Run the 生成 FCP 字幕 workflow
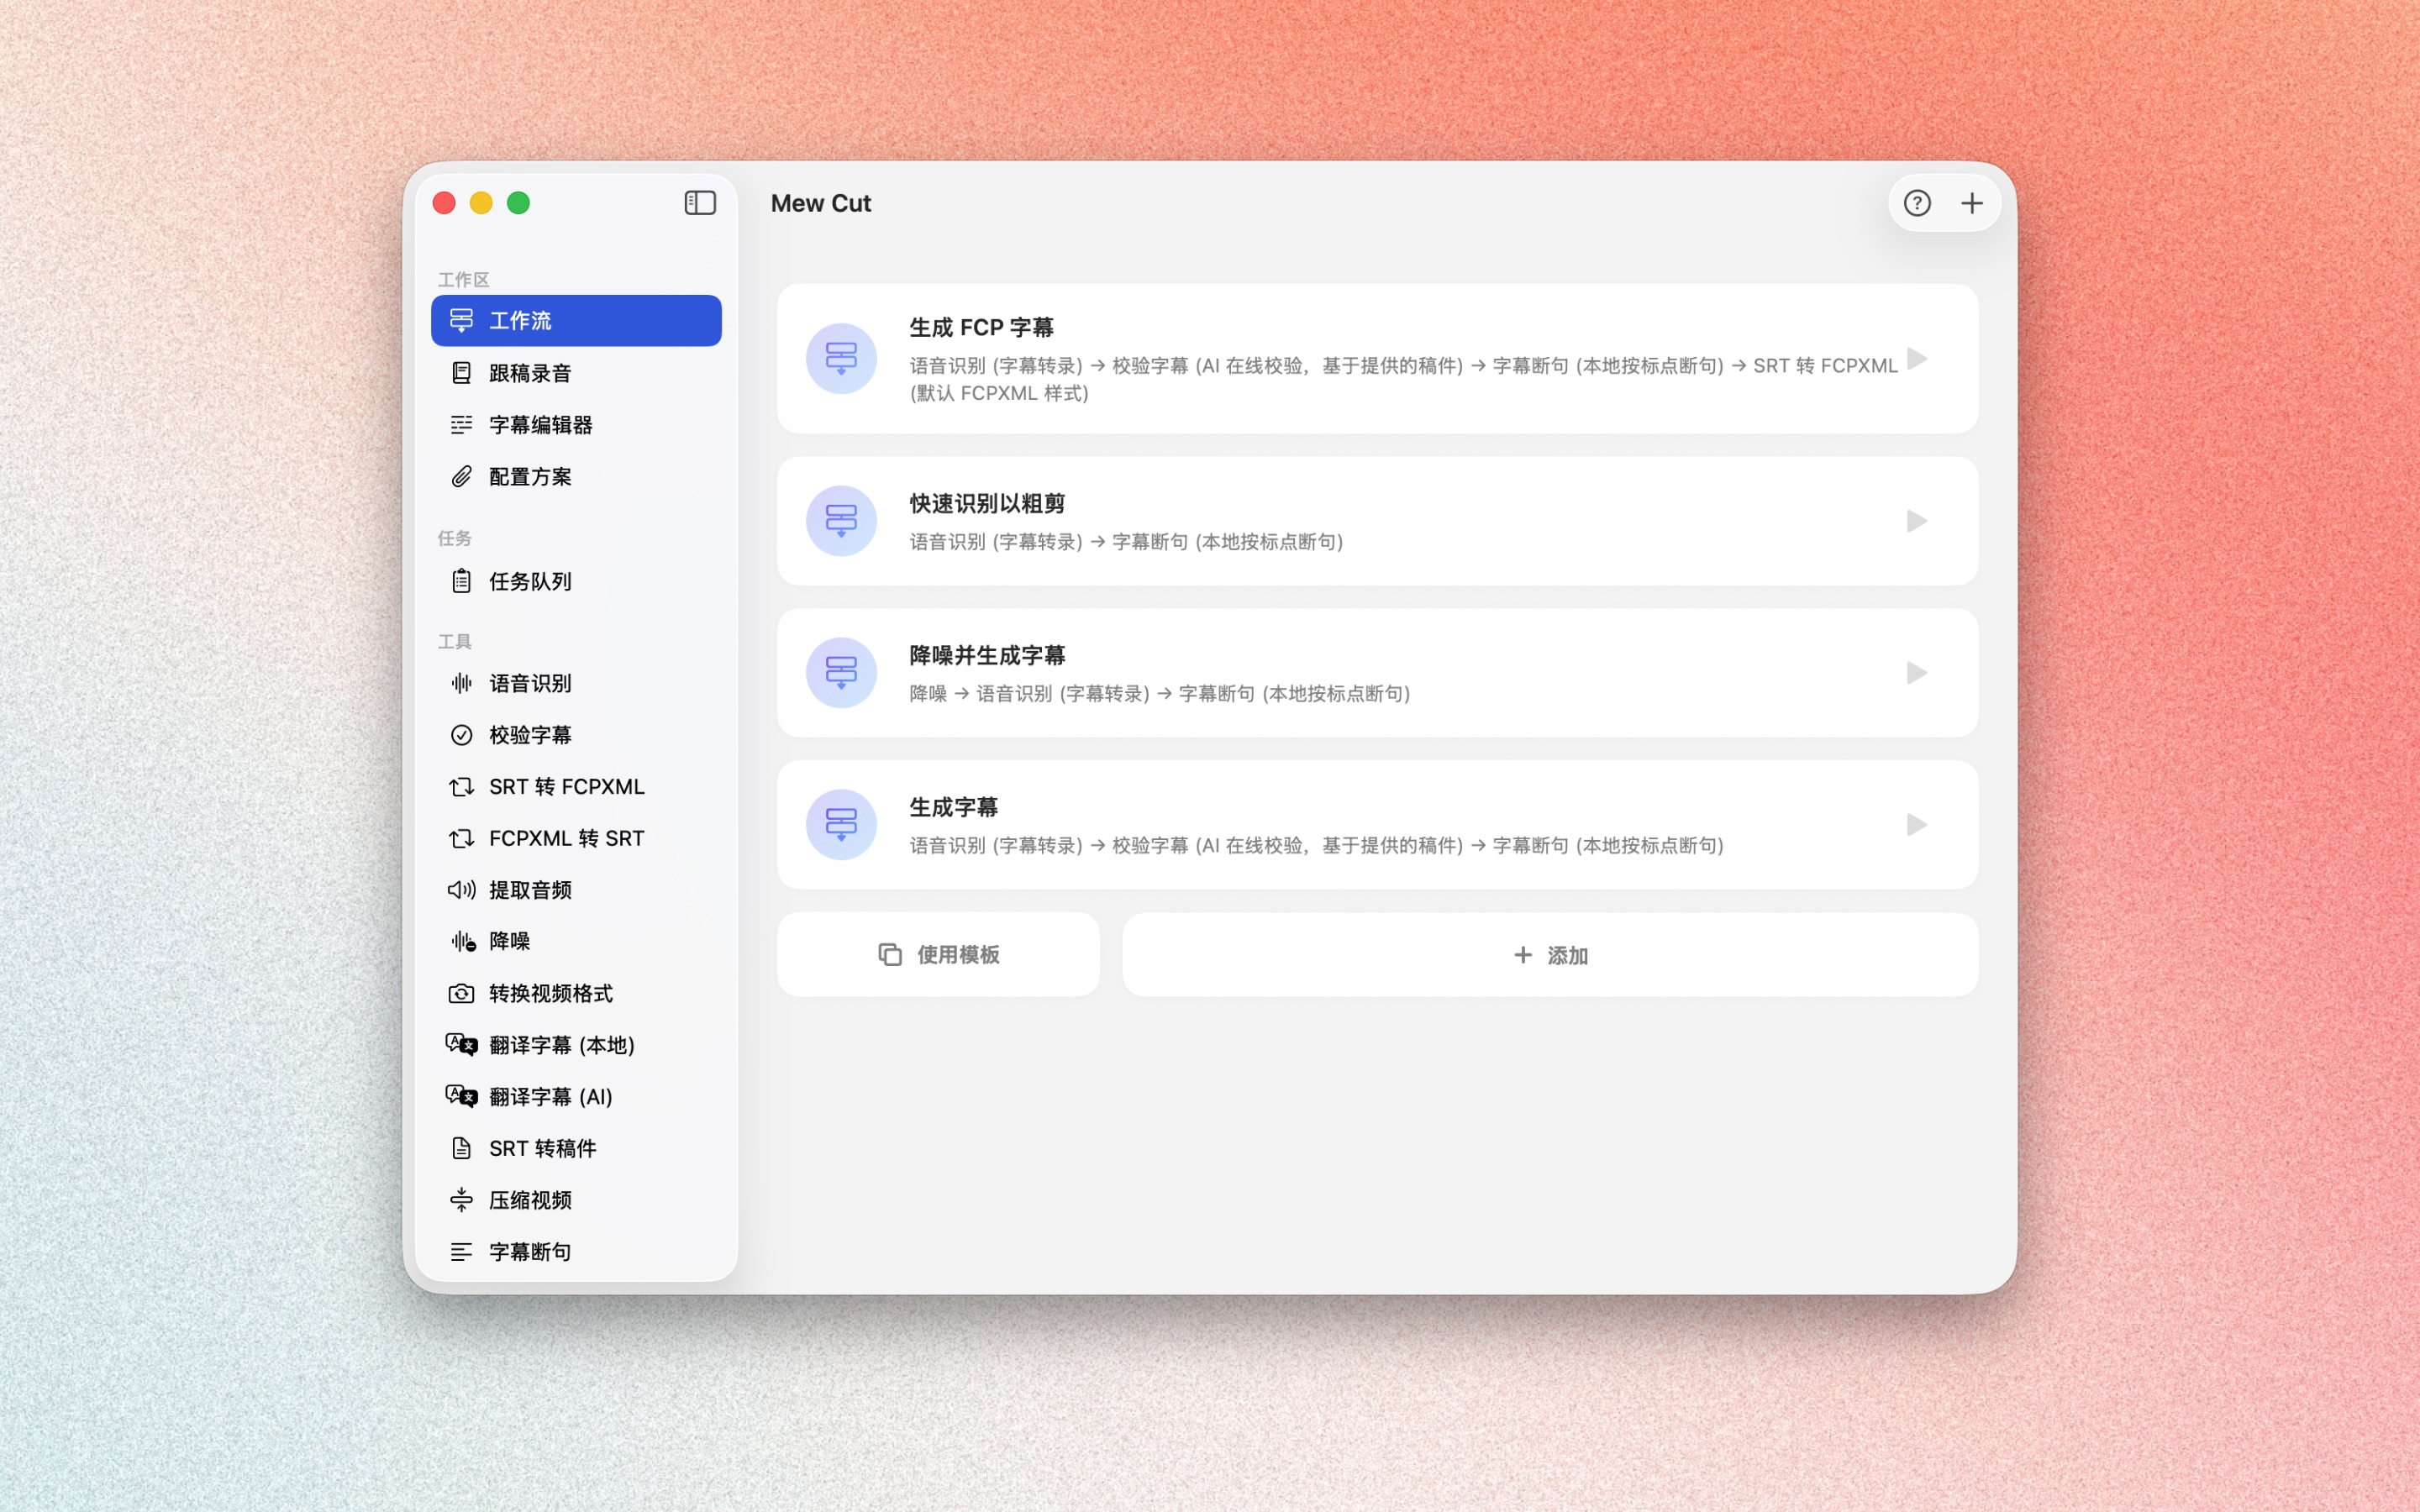Viewport: 2420px width, 1512px height. (1916, 358)
